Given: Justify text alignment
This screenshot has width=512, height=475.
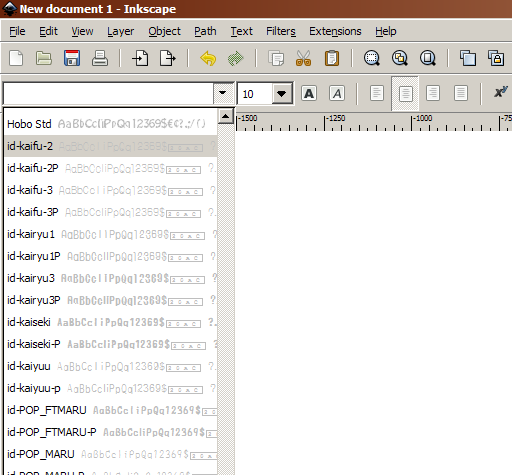Looking at the screenshot, I should [x=461, y=93].
